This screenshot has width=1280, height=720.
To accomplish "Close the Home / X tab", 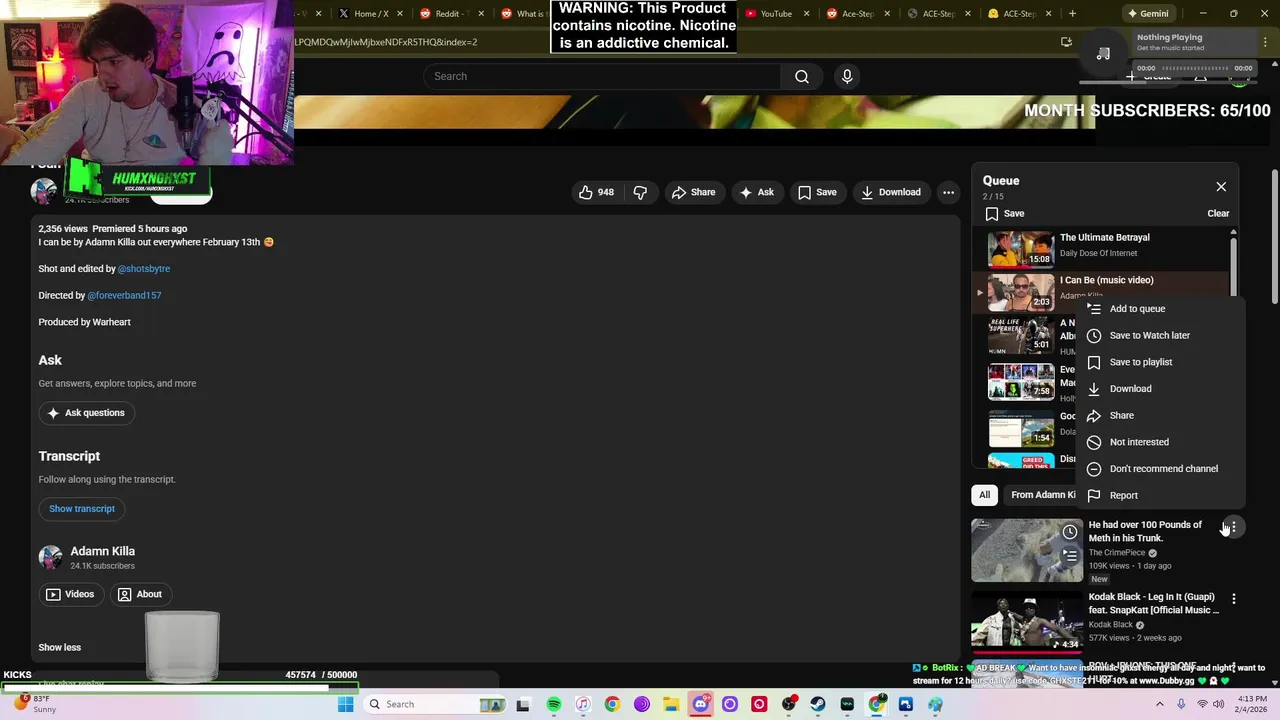I will pyautogui.click(x=401, y=14).
